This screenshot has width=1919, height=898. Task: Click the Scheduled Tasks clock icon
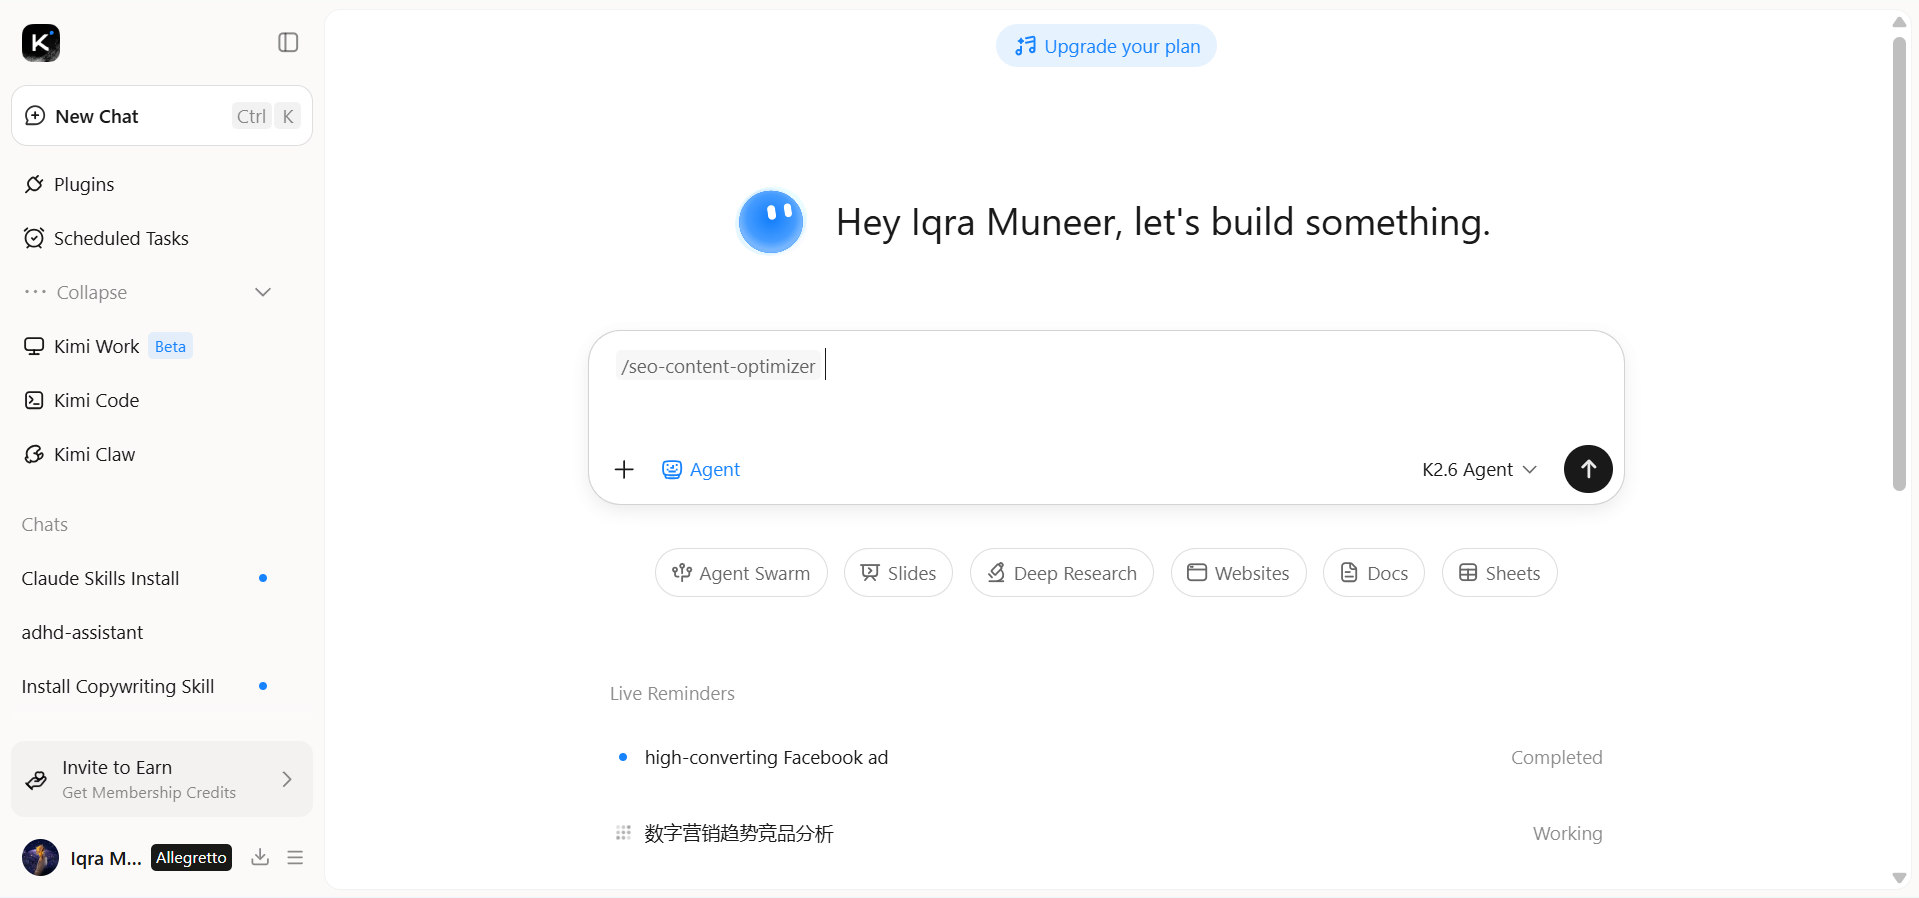coord(34,238)
